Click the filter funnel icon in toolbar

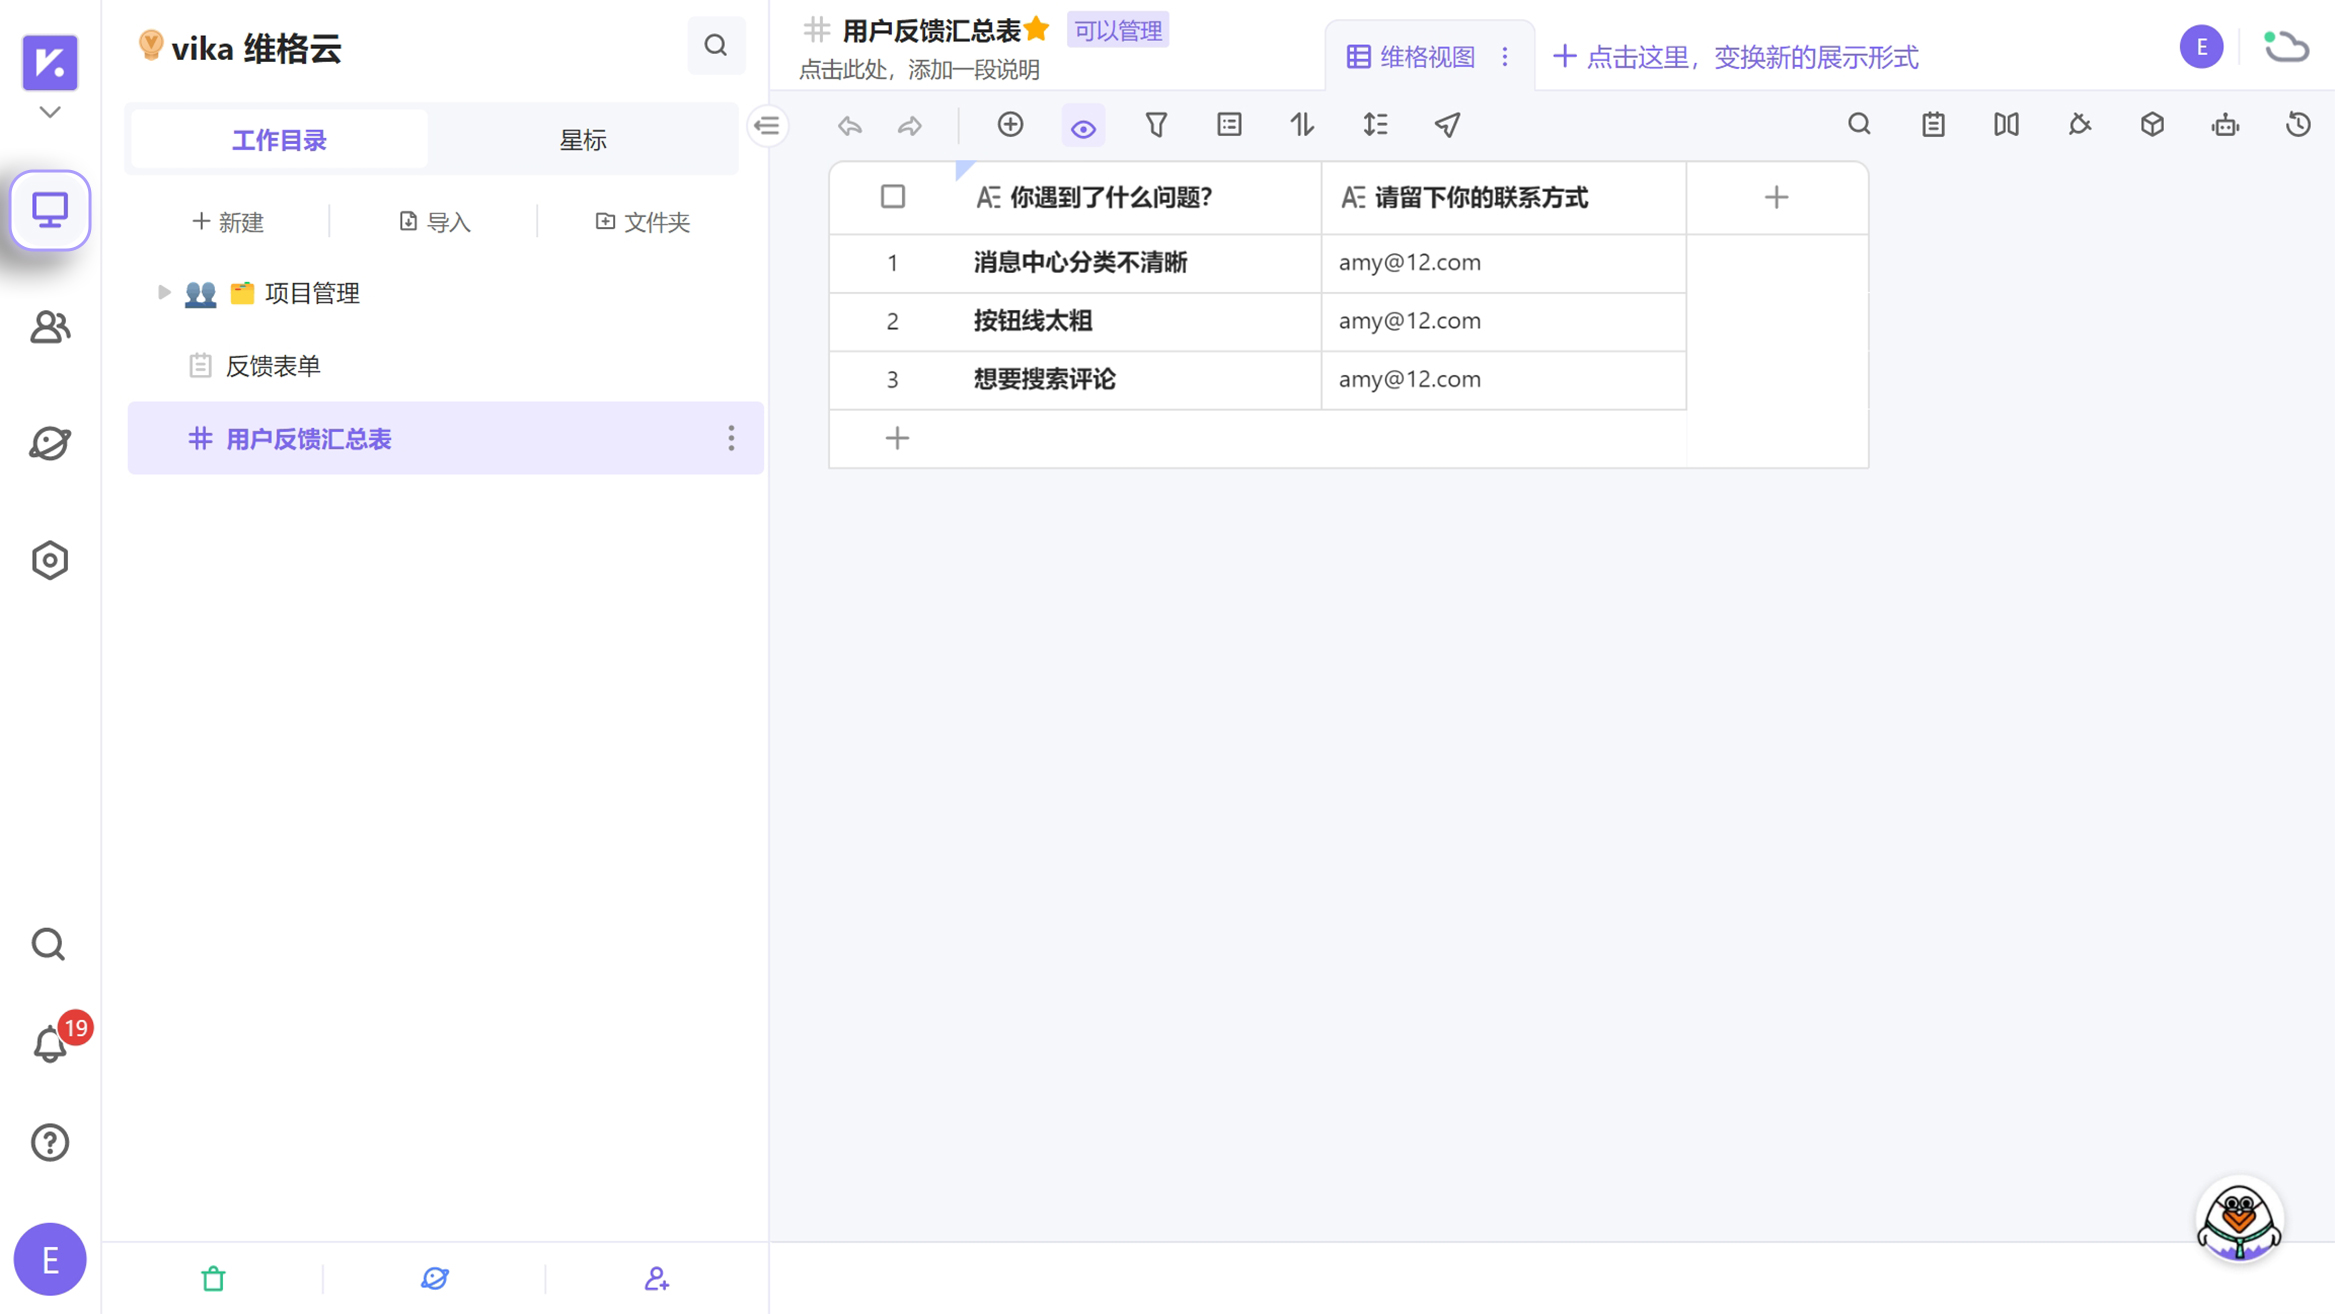(x=1156, y=125)
